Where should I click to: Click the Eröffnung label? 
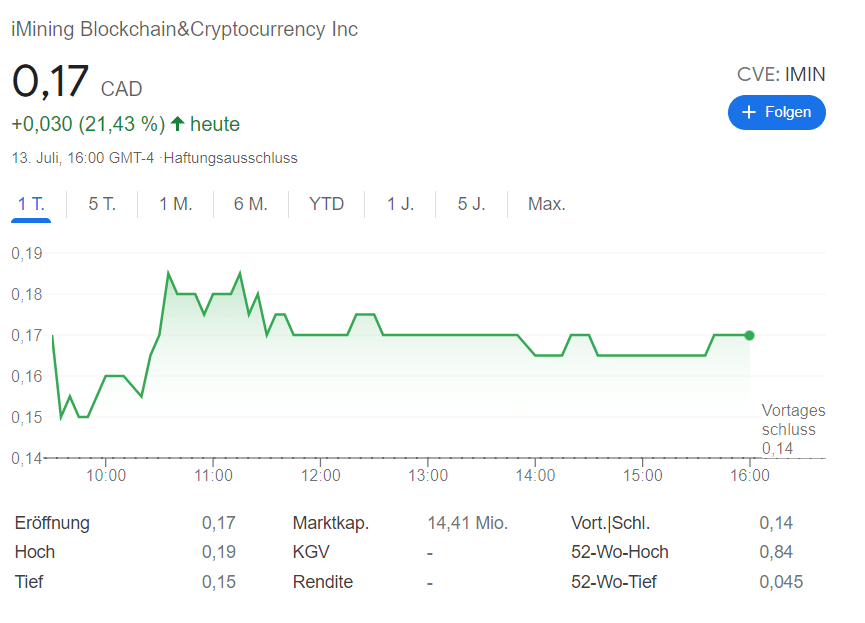coord(52,523)
